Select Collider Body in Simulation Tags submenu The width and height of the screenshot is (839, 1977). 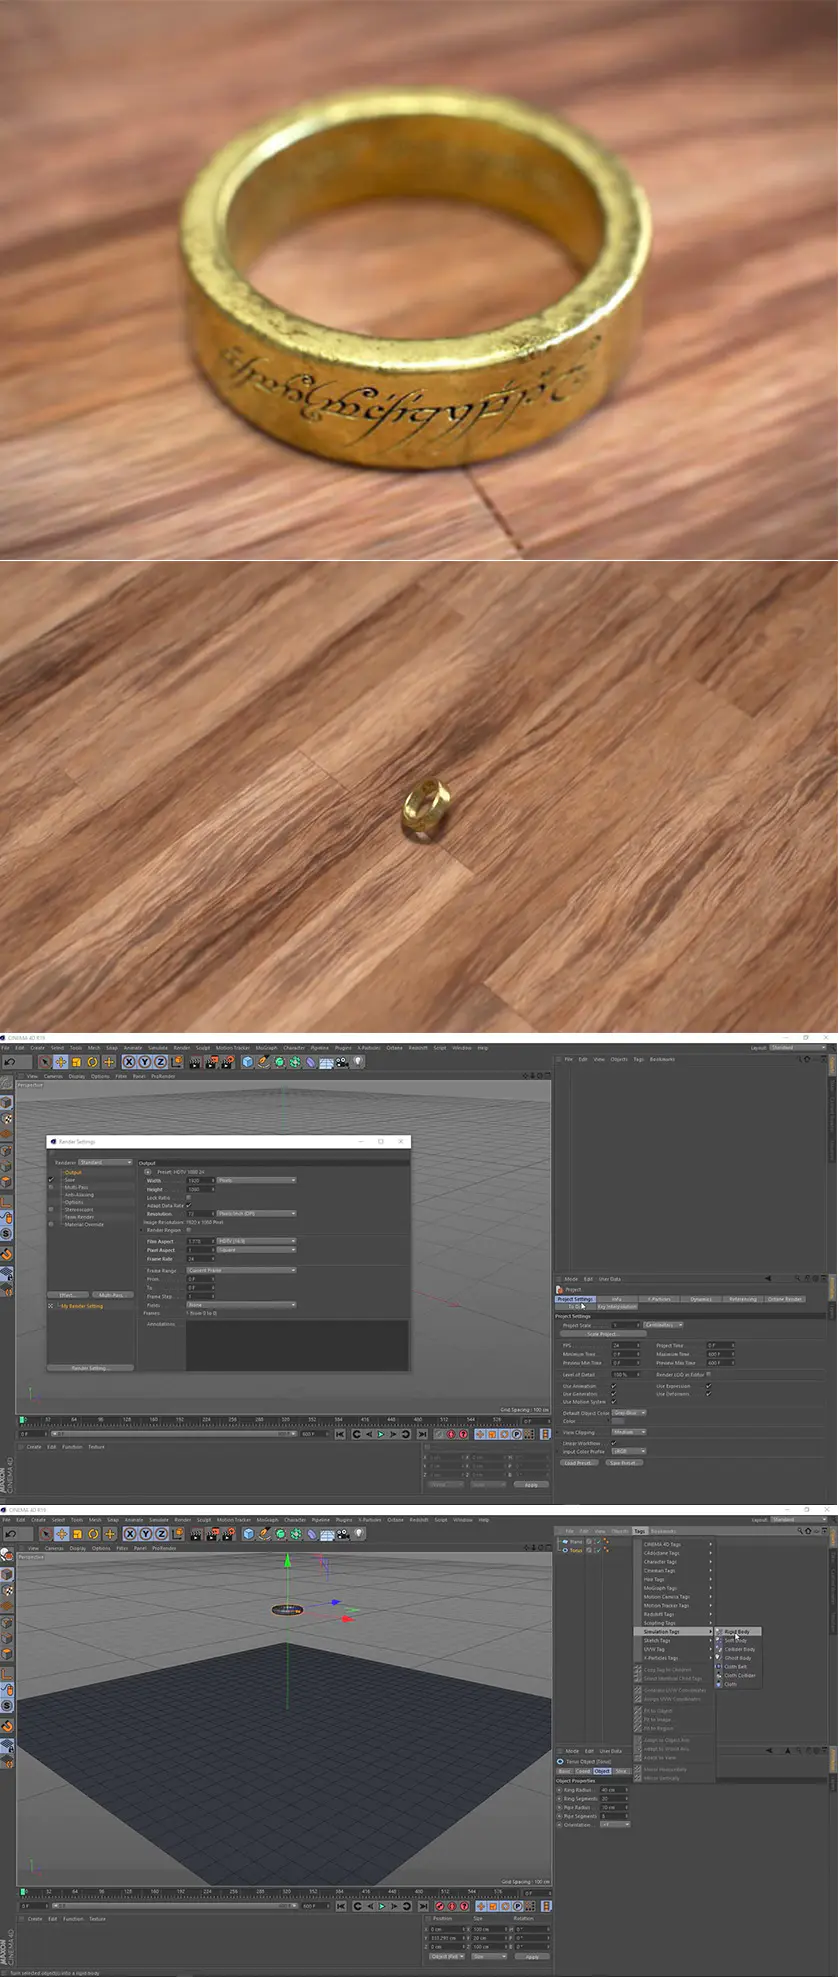pos(737,1649)
